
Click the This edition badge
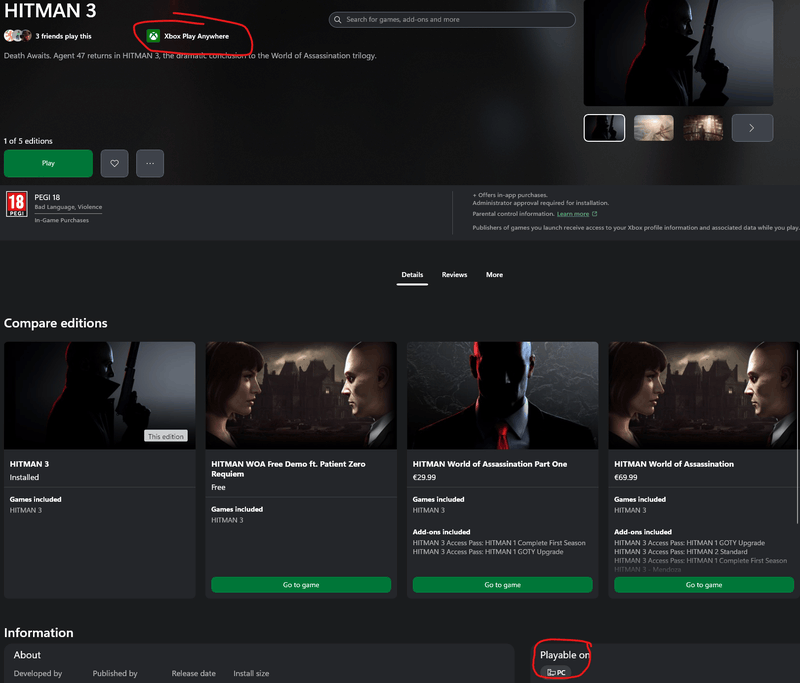tap(166, 436)
